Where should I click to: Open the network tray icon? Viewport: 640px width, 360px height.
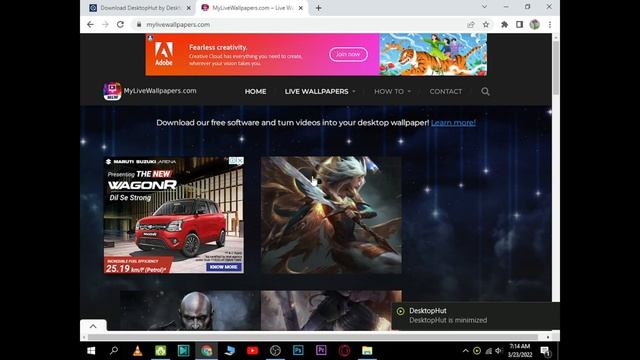point(488,351)
